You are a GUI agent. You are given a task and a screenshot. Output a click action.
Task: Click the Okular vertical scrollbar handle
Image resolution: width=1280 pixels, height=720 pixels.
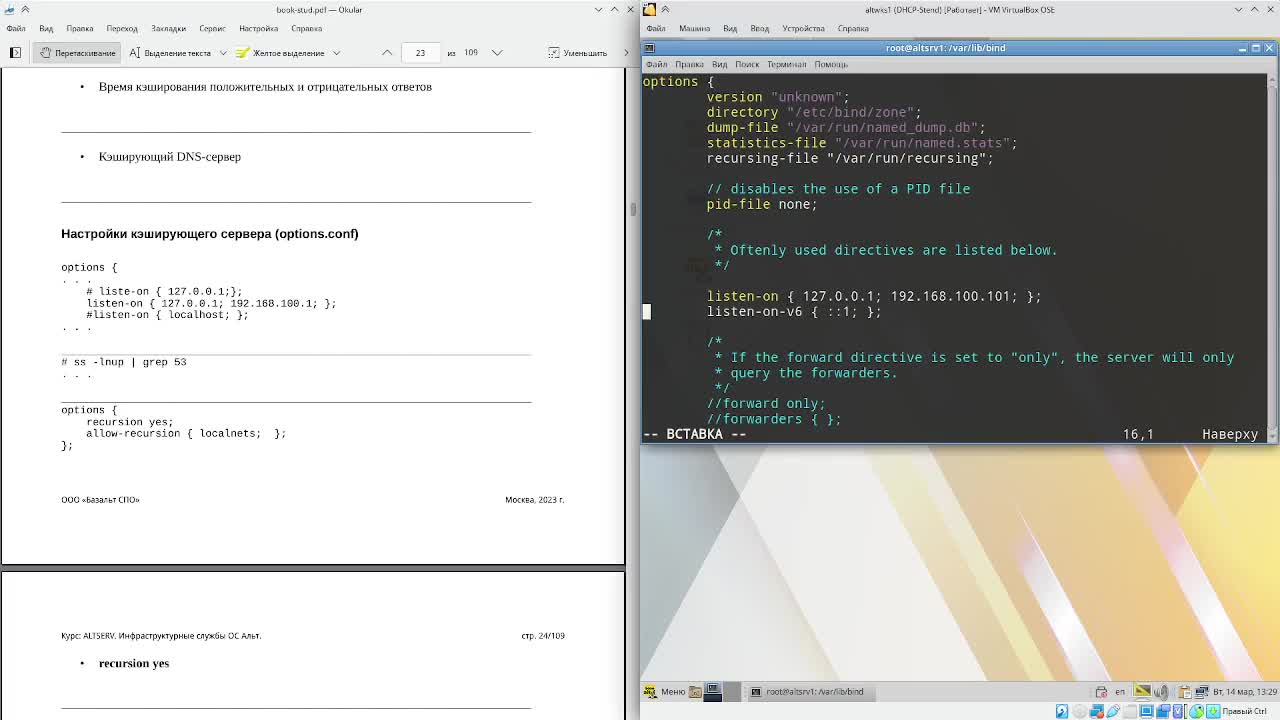(x=632, y=209)
